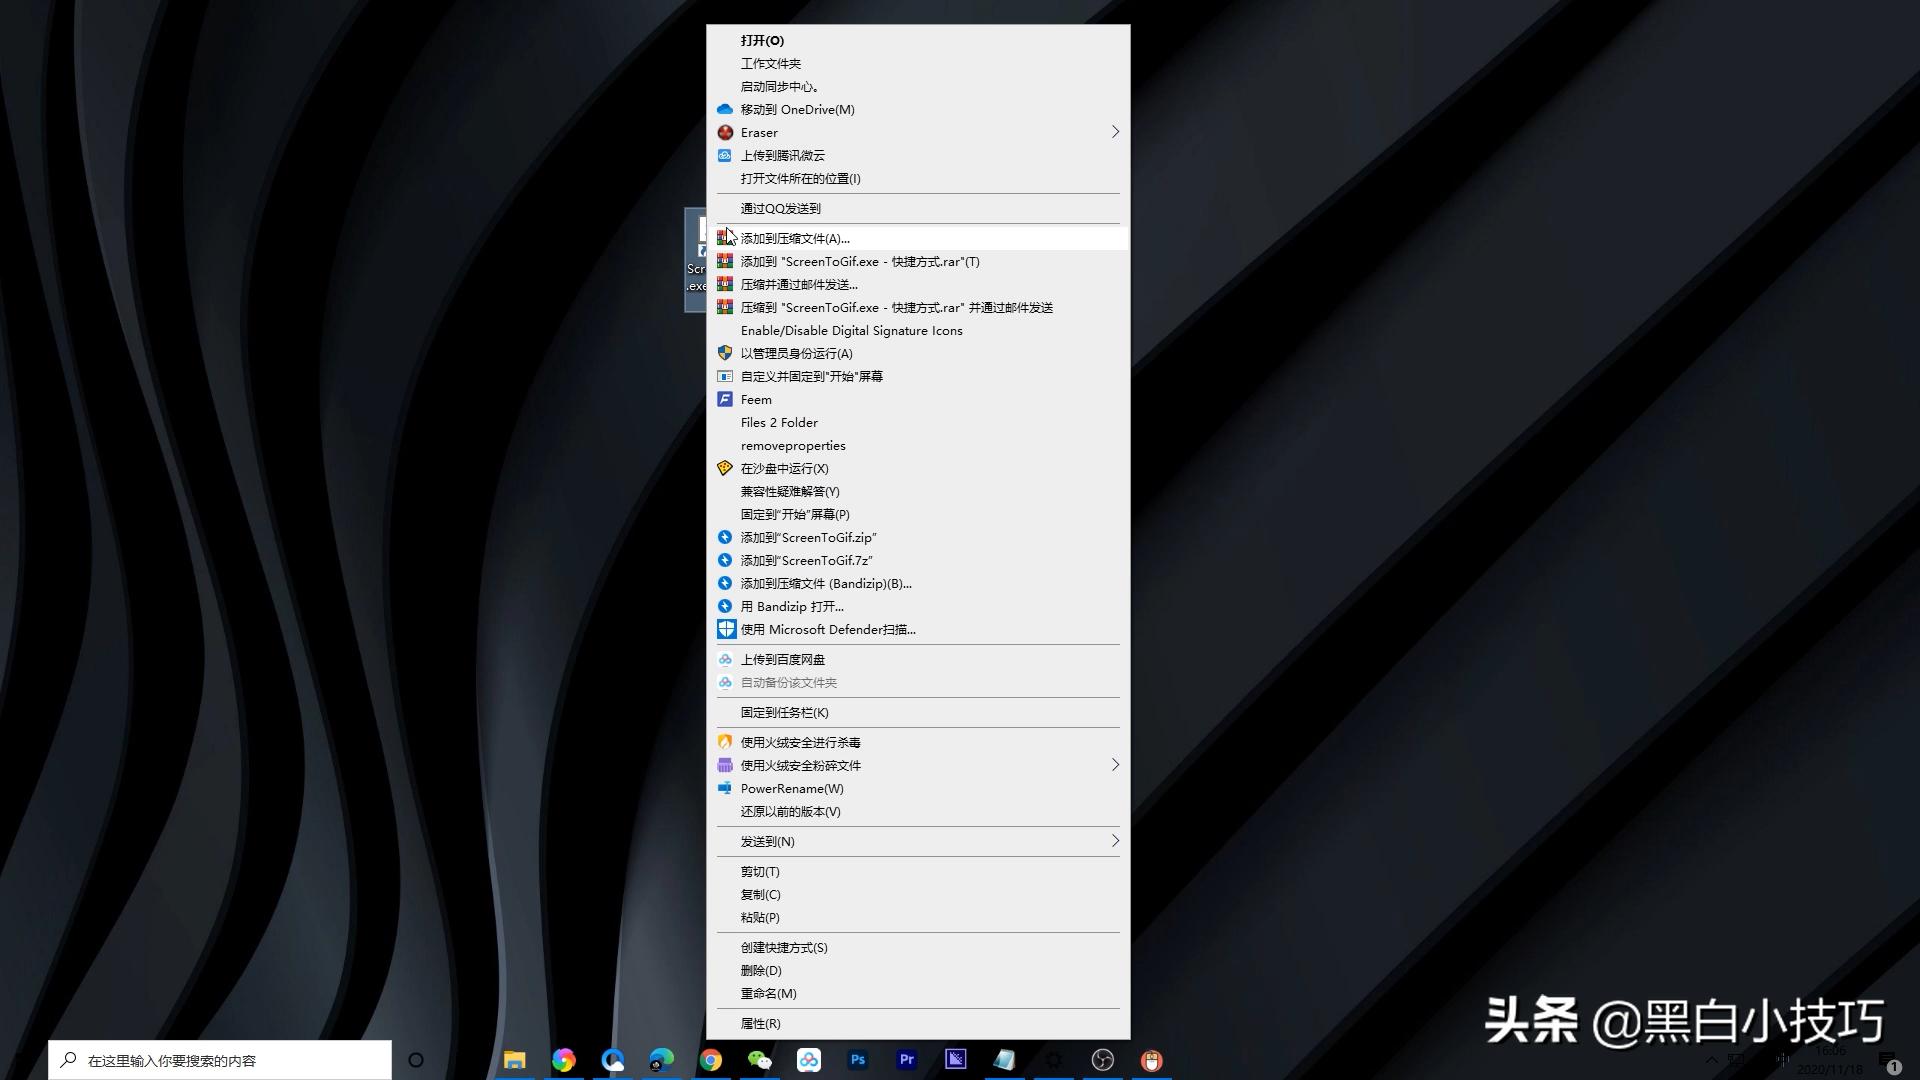Click the Eraser icon in context menu
This screenshot has width=1920, height=1080.
coord(725,132)
